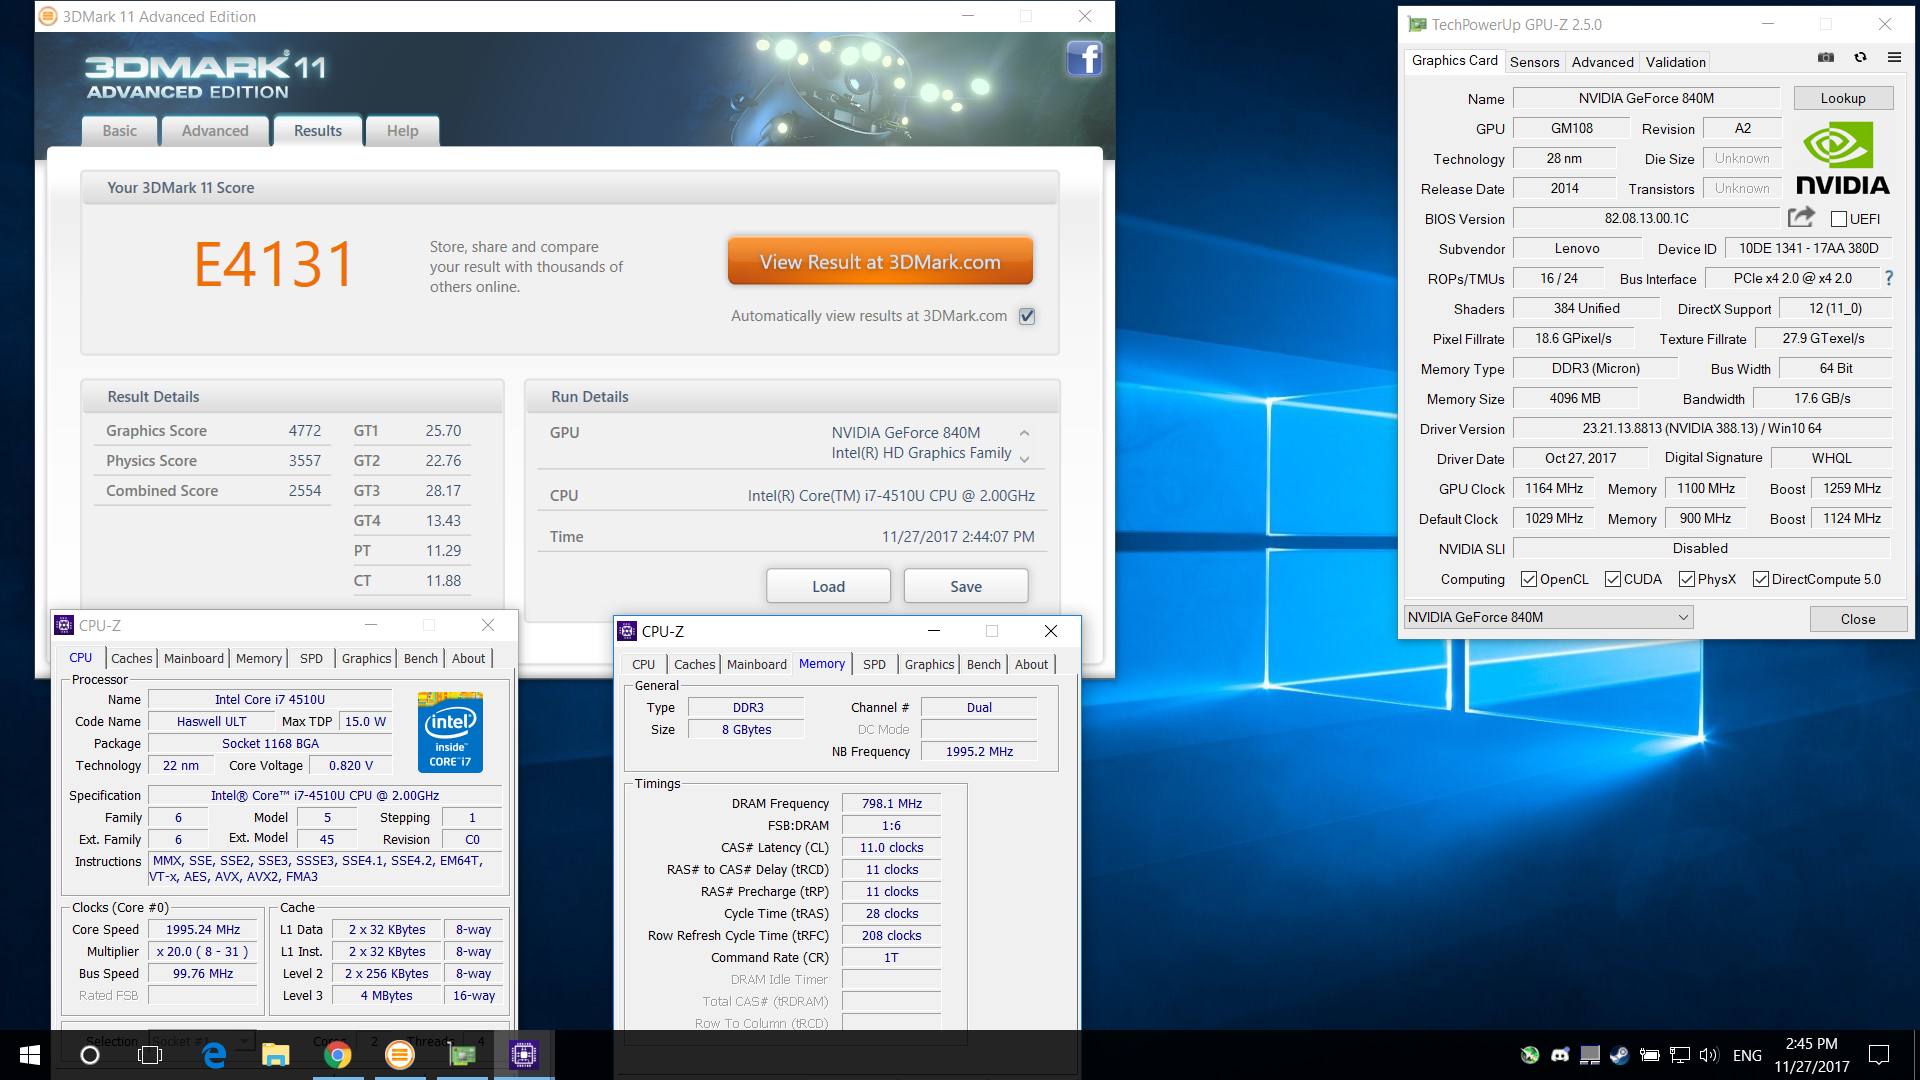Screen dimensions: 1920x1080
Task: Open the Help tab in 3DMark
Action: (x=403, y=130)
